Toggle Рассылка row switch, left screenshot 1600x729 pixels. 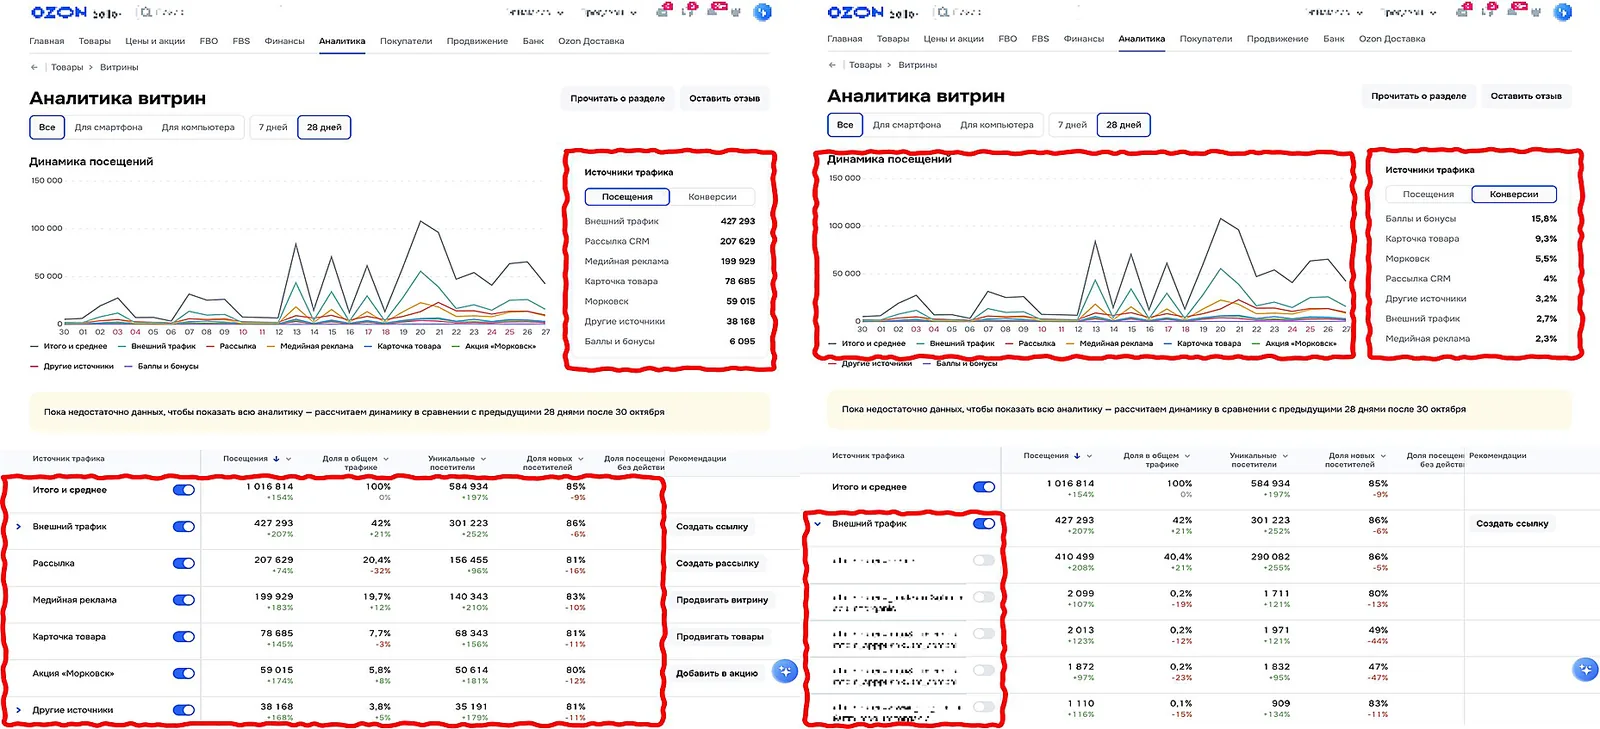pyautogui.click(x=184, y=563)
